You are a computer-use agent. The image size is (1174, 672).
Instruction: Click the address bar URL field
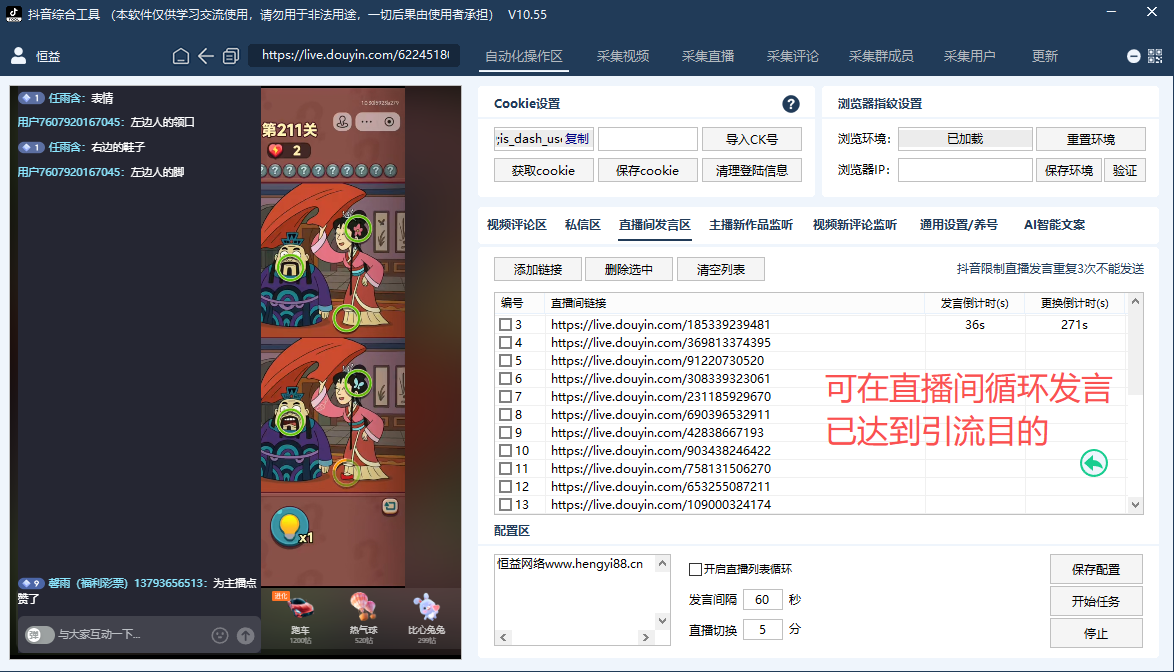[x=354, y=55]
